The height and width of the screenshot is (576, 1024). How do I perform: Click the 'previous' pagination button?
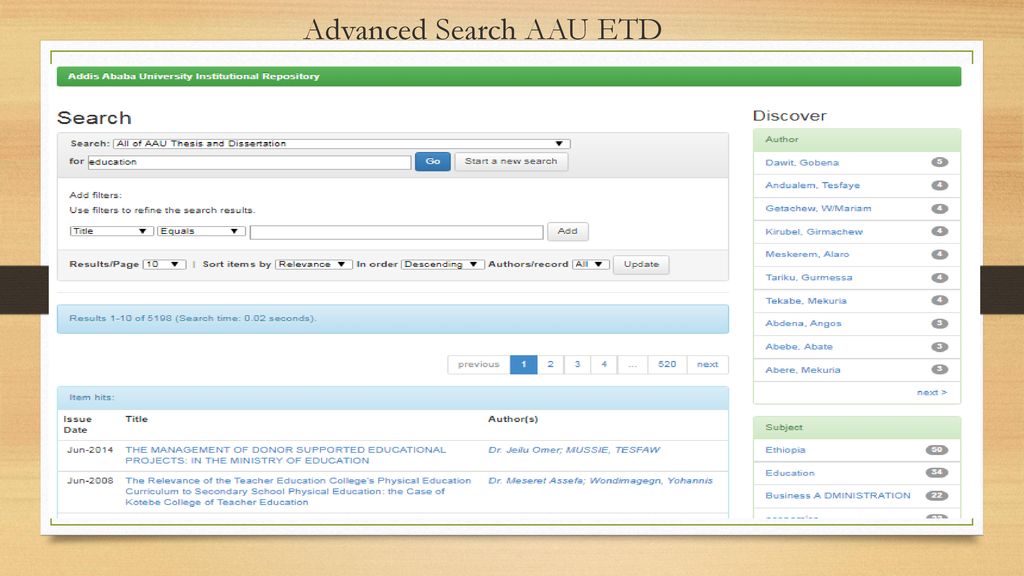(479, 364)
